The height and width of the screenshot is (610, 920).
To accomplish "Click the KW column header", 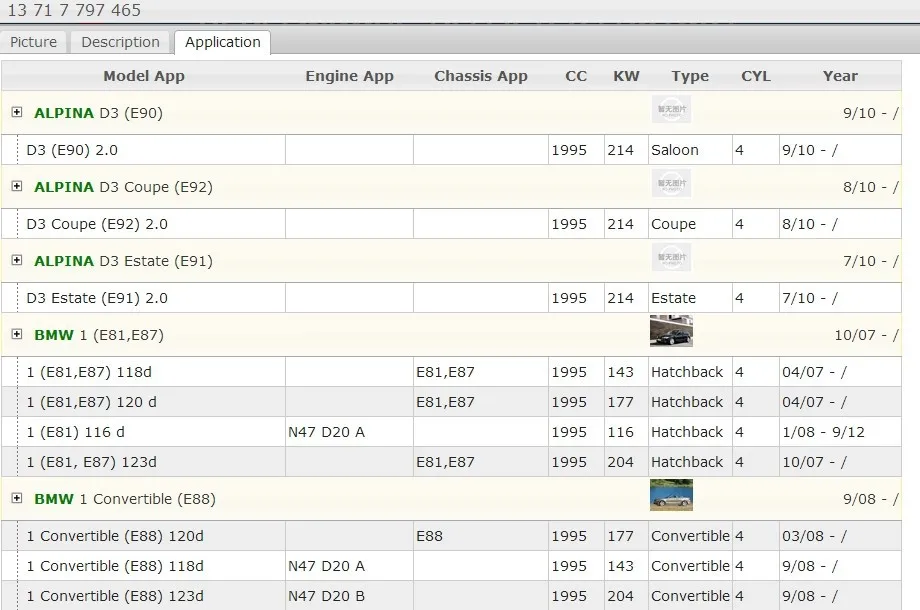I will point(627,76).
